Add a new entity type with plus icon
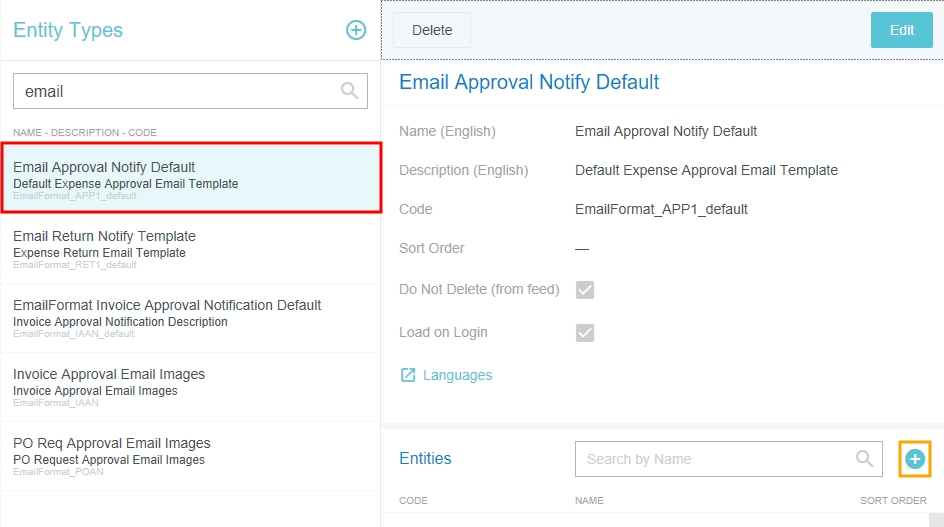Screen dimensions: 944x527 coord(356,30)
